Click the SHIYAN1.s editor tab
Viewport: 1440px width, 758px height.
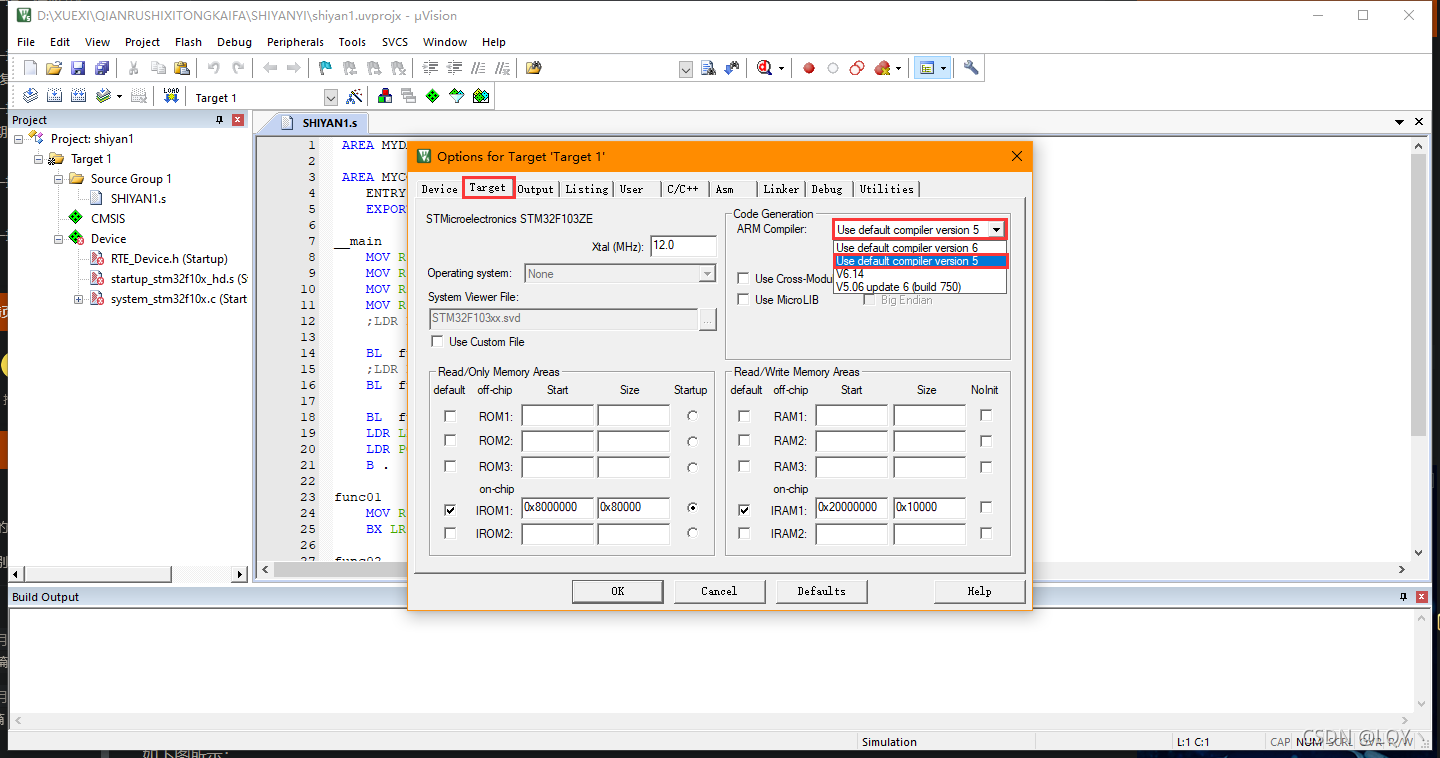point(322,123)
